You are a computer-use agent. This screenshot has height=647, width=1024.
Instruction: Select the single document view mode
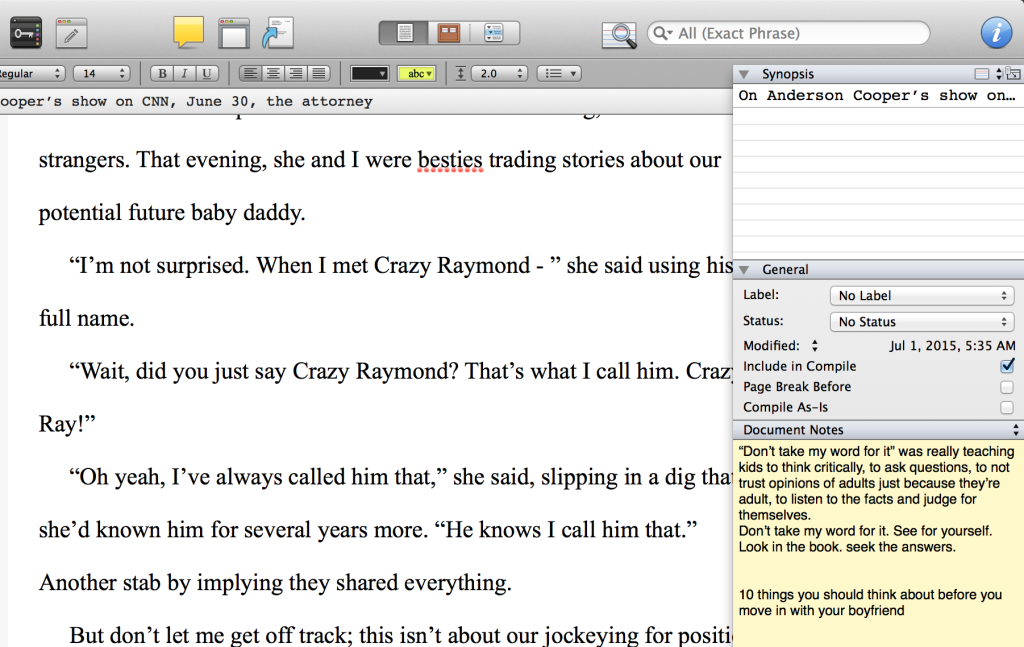(x=404, y=32)
